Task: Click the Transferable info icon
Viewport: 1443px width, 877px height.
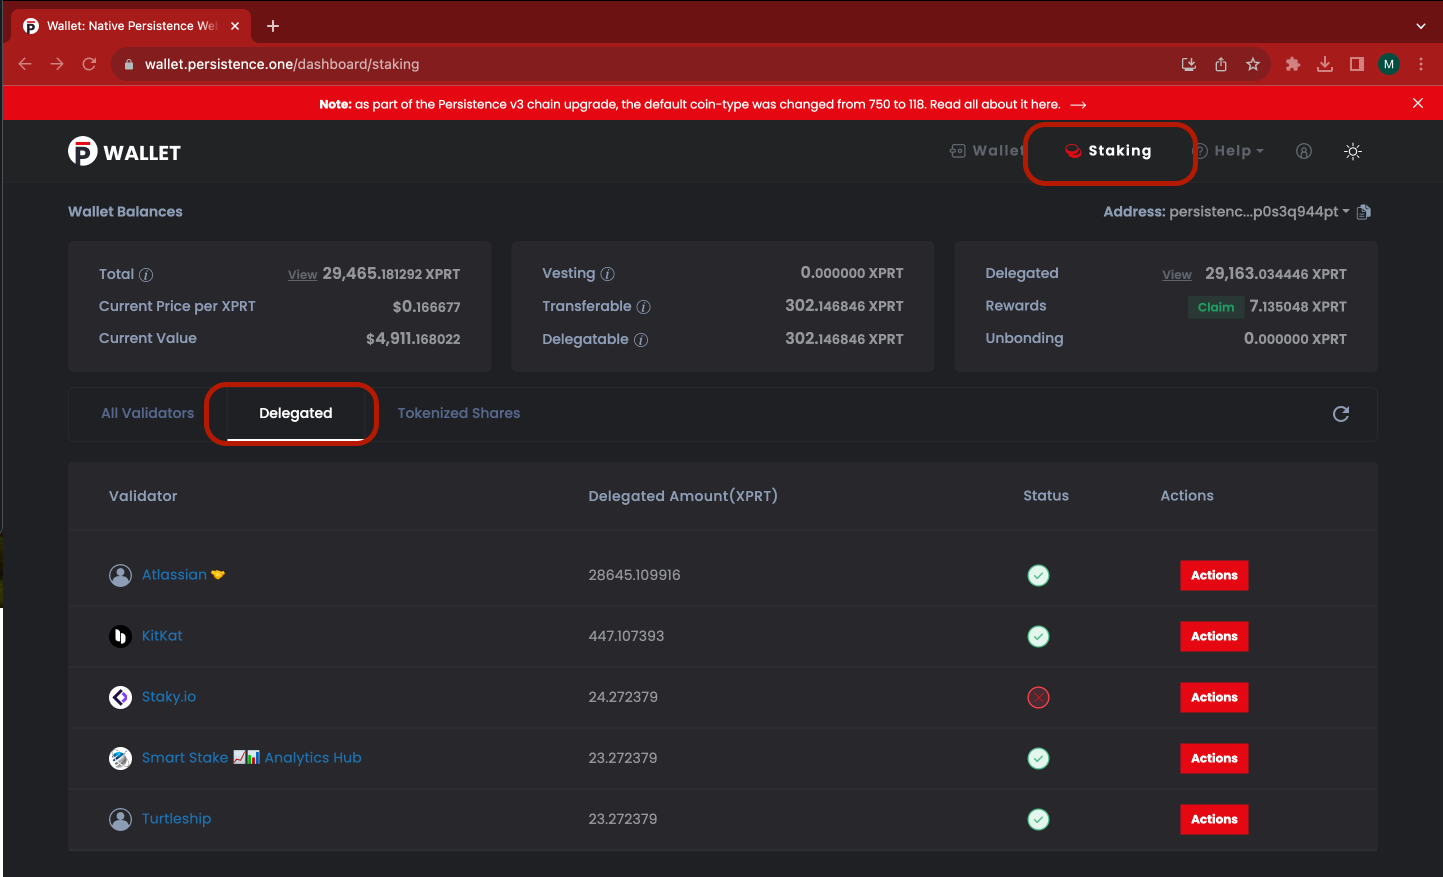Action: tap(643, 307)
